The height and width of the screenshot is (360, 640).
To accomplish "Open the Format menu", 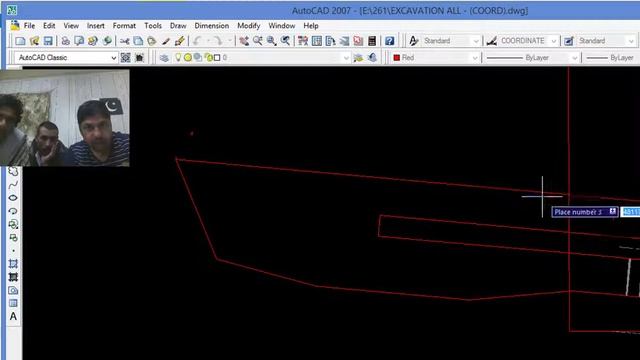I will coord(124,26).
